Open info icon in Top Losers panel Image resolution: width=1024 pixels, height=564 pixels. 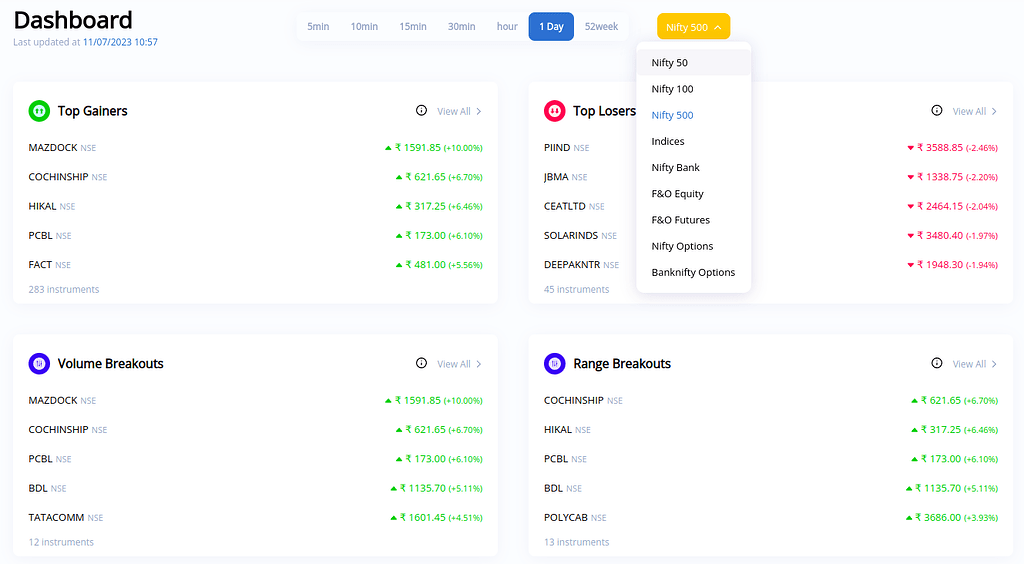pyautogui.click(x=936, y=110)
